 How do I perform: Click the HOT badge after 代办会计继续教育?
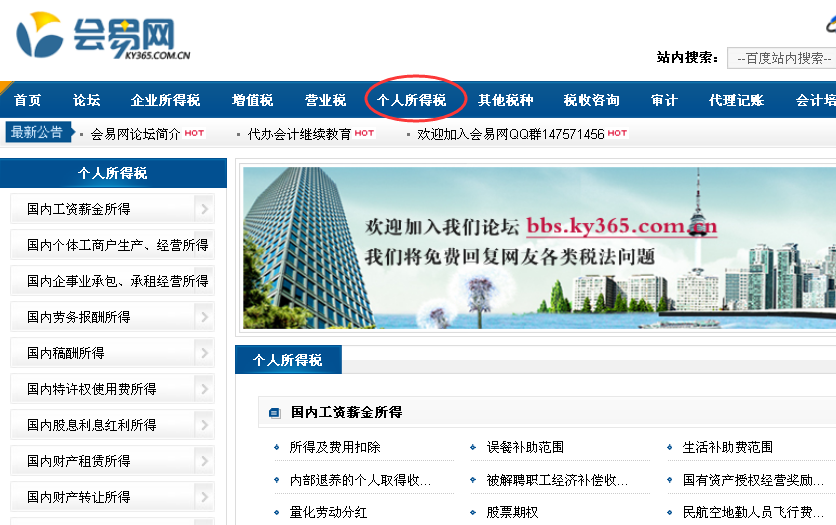coord(364,133)
